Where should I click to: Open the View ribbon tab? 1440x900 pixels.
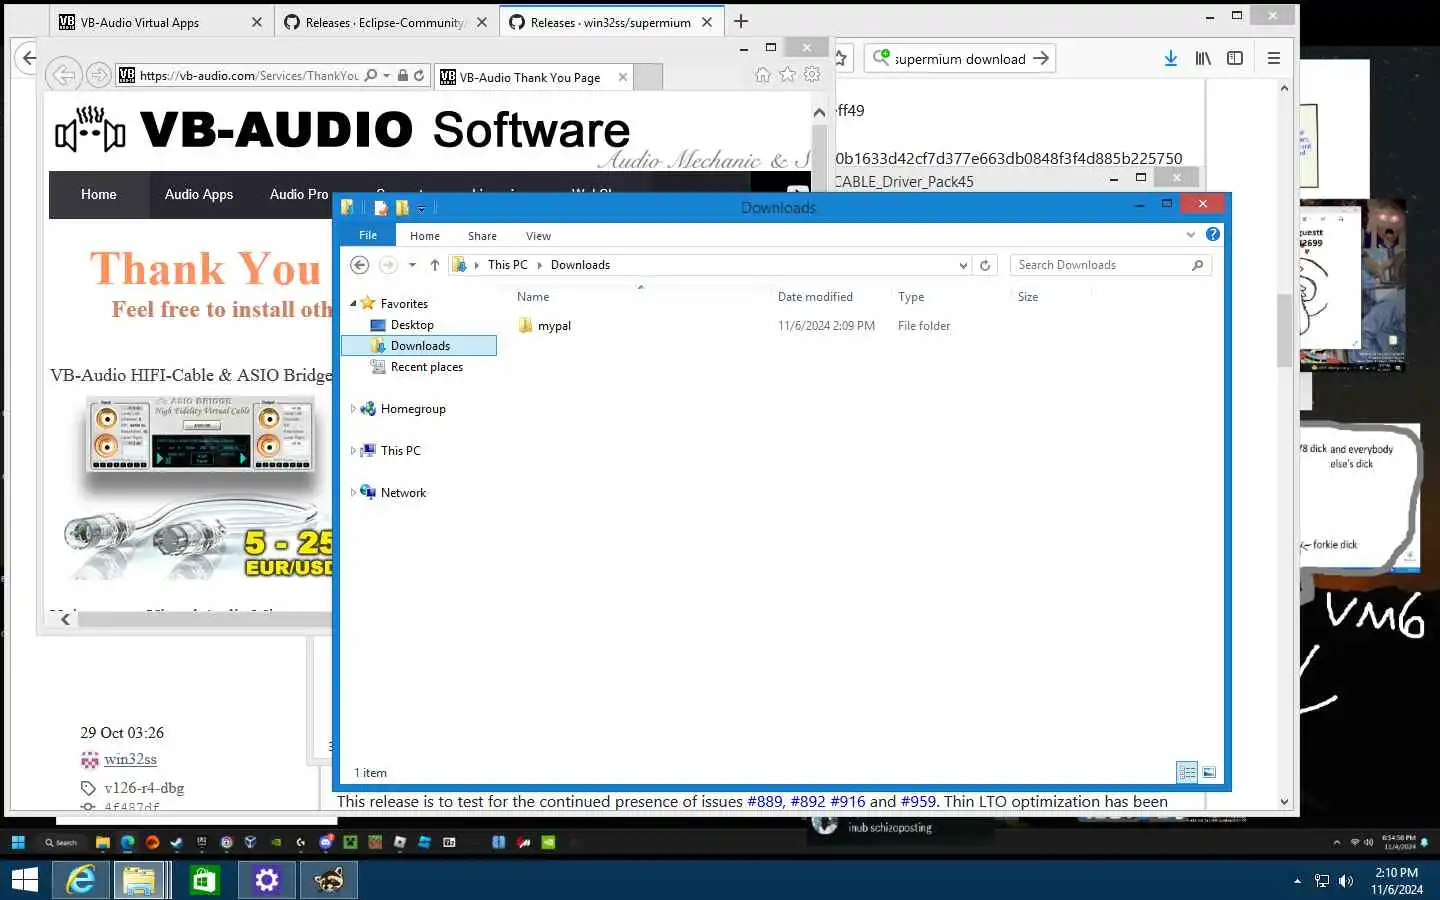tap(538, 236)
